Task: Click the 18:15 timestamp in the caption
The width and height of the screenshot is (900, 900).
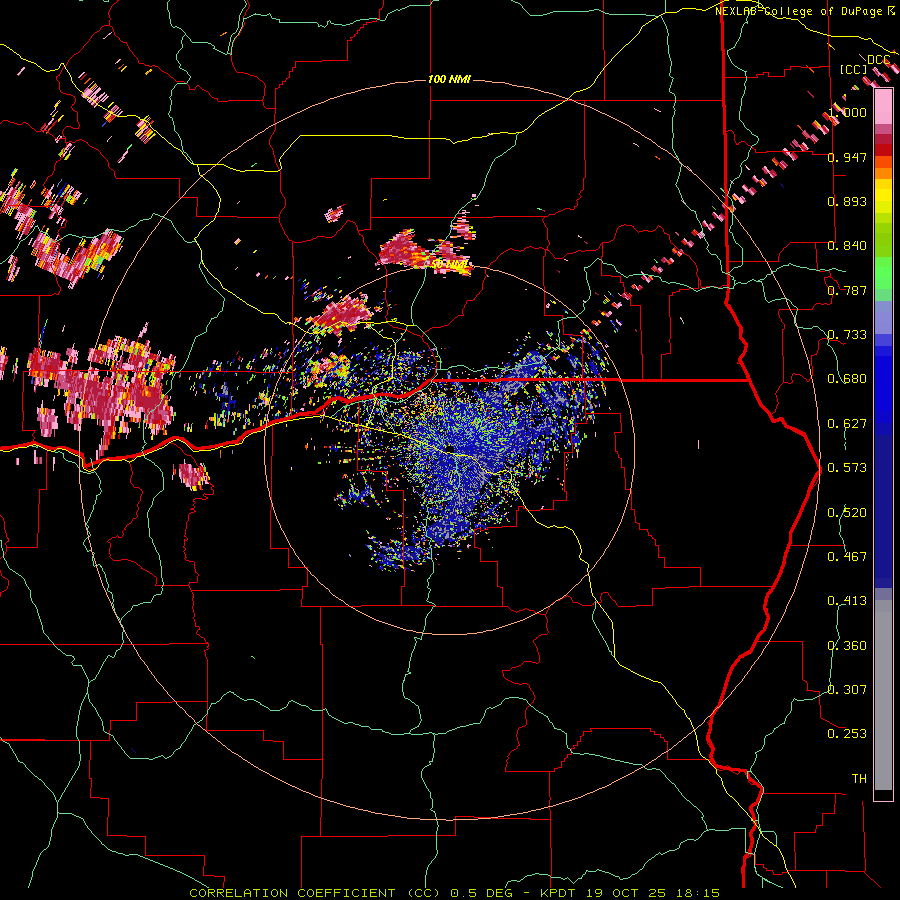Action: click(x=699, y=893)
